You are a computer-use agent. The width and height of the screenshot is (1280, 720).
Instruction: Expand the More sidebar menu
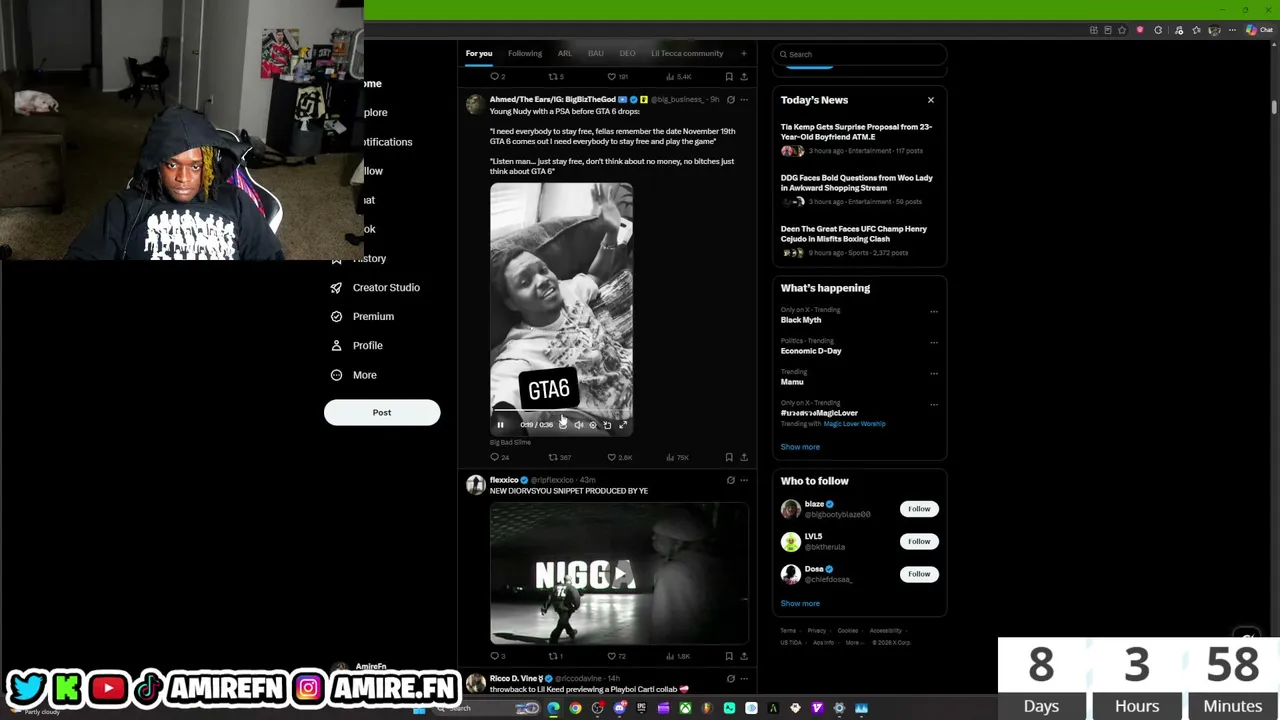point(354,375)
